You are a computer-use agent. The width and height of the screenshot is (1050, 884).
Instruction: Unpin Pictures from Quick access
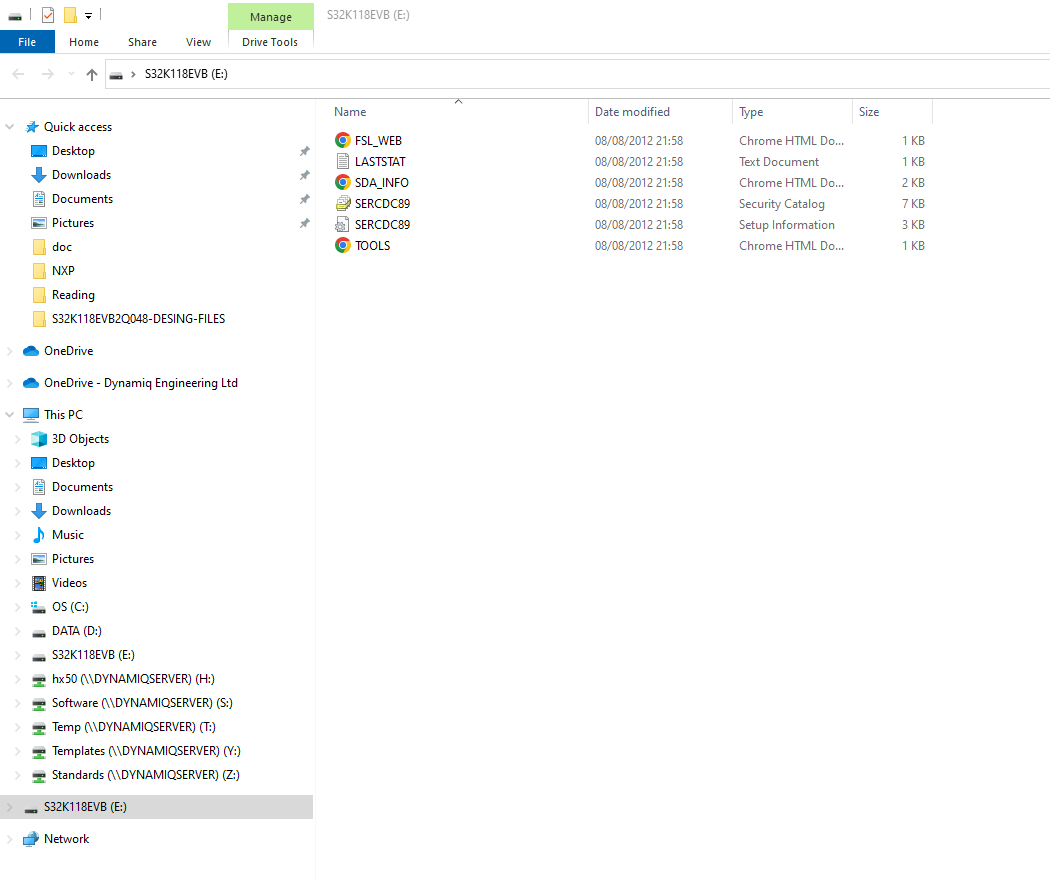tap(305, 222)
